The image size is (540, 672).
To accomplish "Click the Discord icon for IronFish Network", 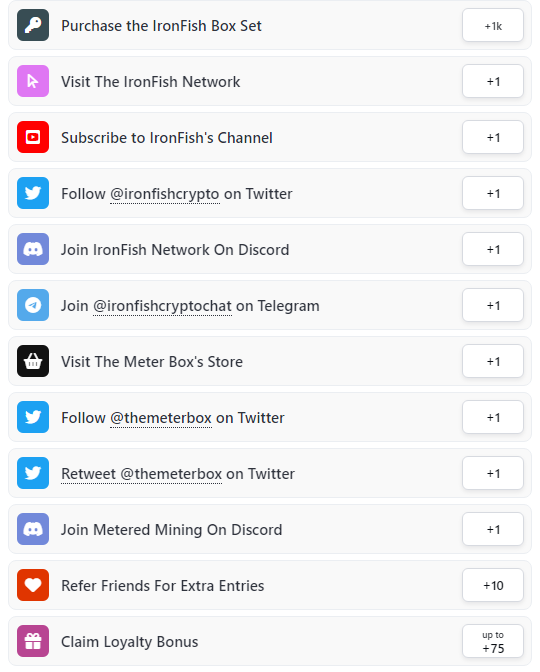I will tap(33, 249).
